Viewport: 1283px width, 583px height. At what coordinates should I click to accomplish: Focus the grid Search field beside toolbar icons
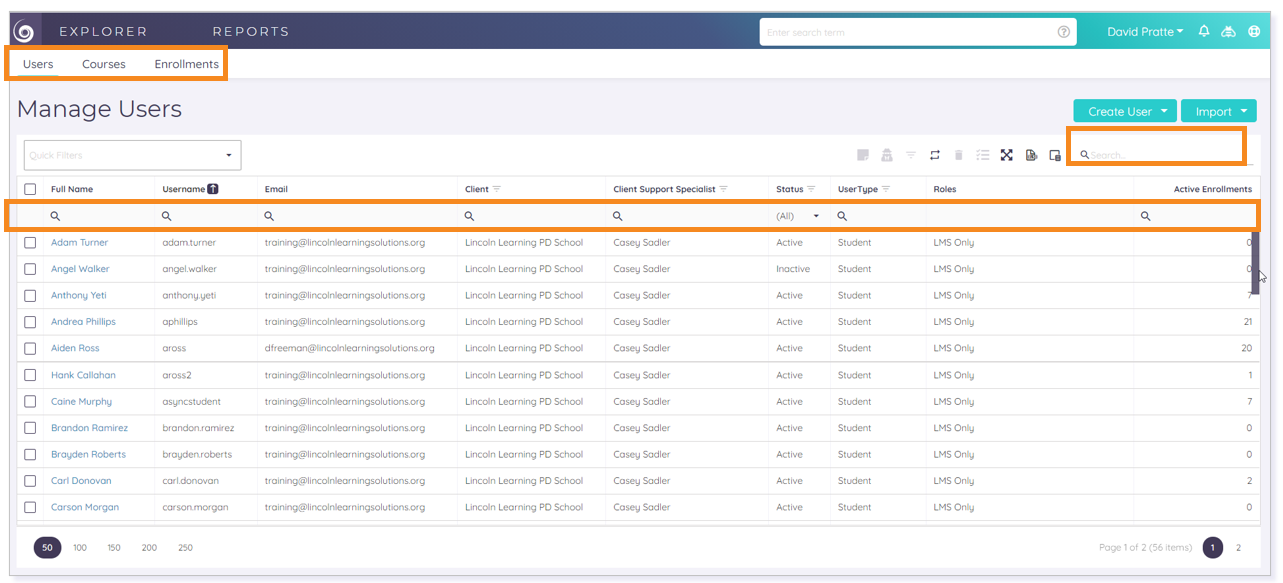pos(1166,155)
